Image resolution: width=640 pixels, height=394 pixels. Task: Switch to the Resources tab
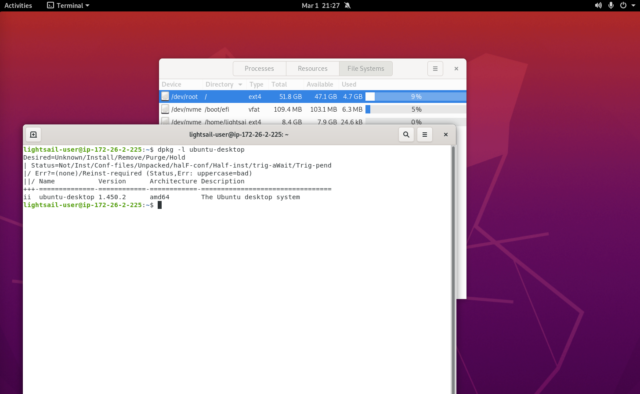(x=312, y=69)
